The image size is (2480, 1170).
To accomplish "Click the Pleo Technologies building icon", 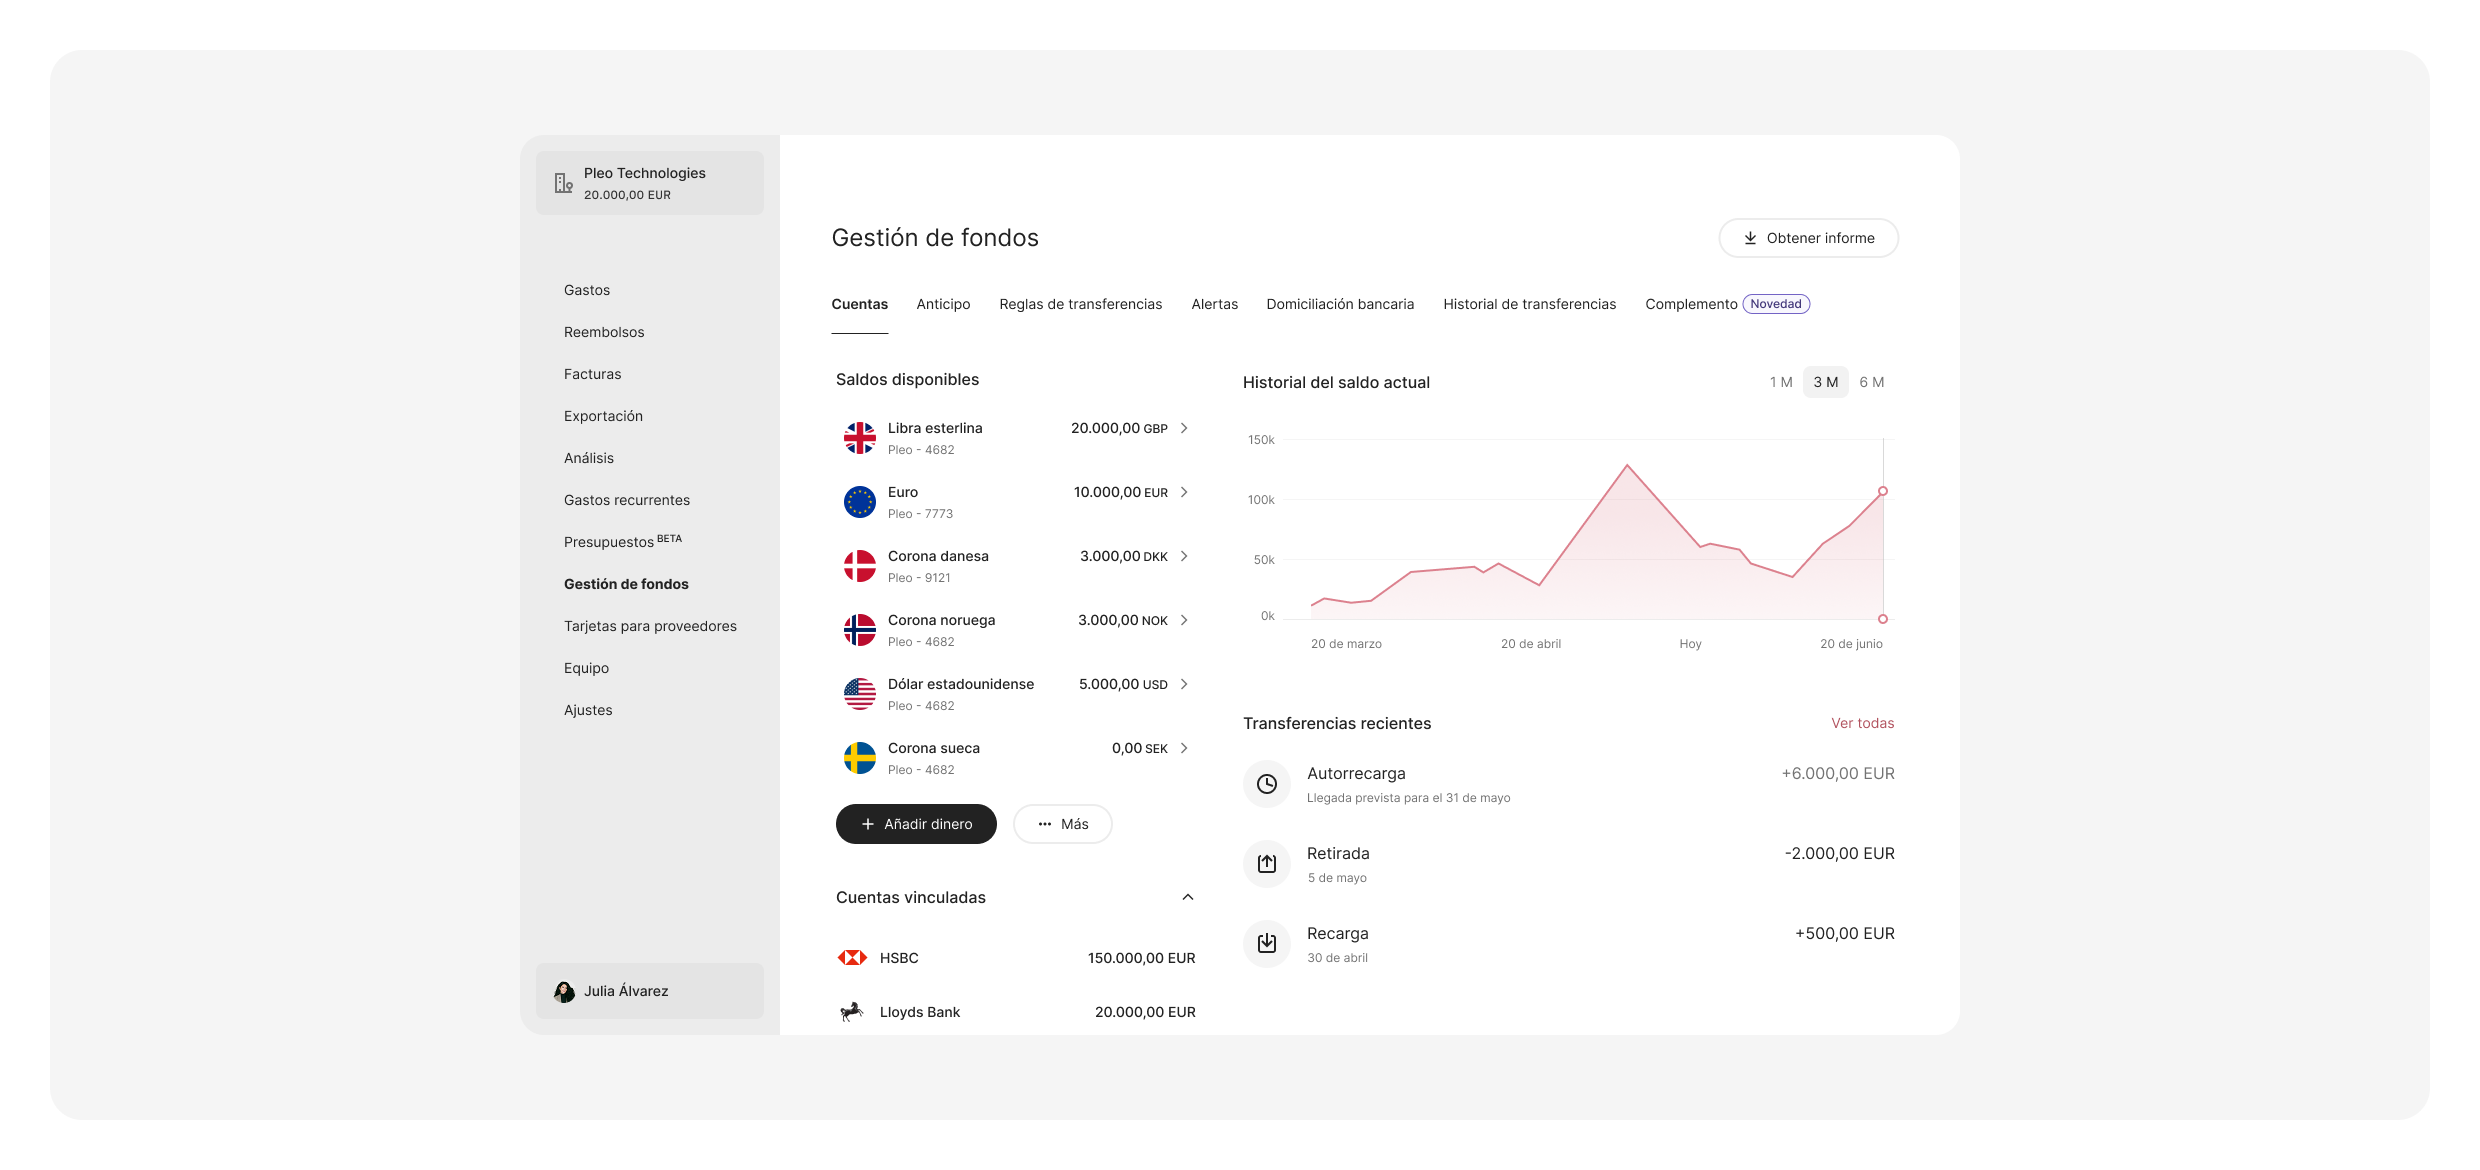I will [x=564, y=183].
